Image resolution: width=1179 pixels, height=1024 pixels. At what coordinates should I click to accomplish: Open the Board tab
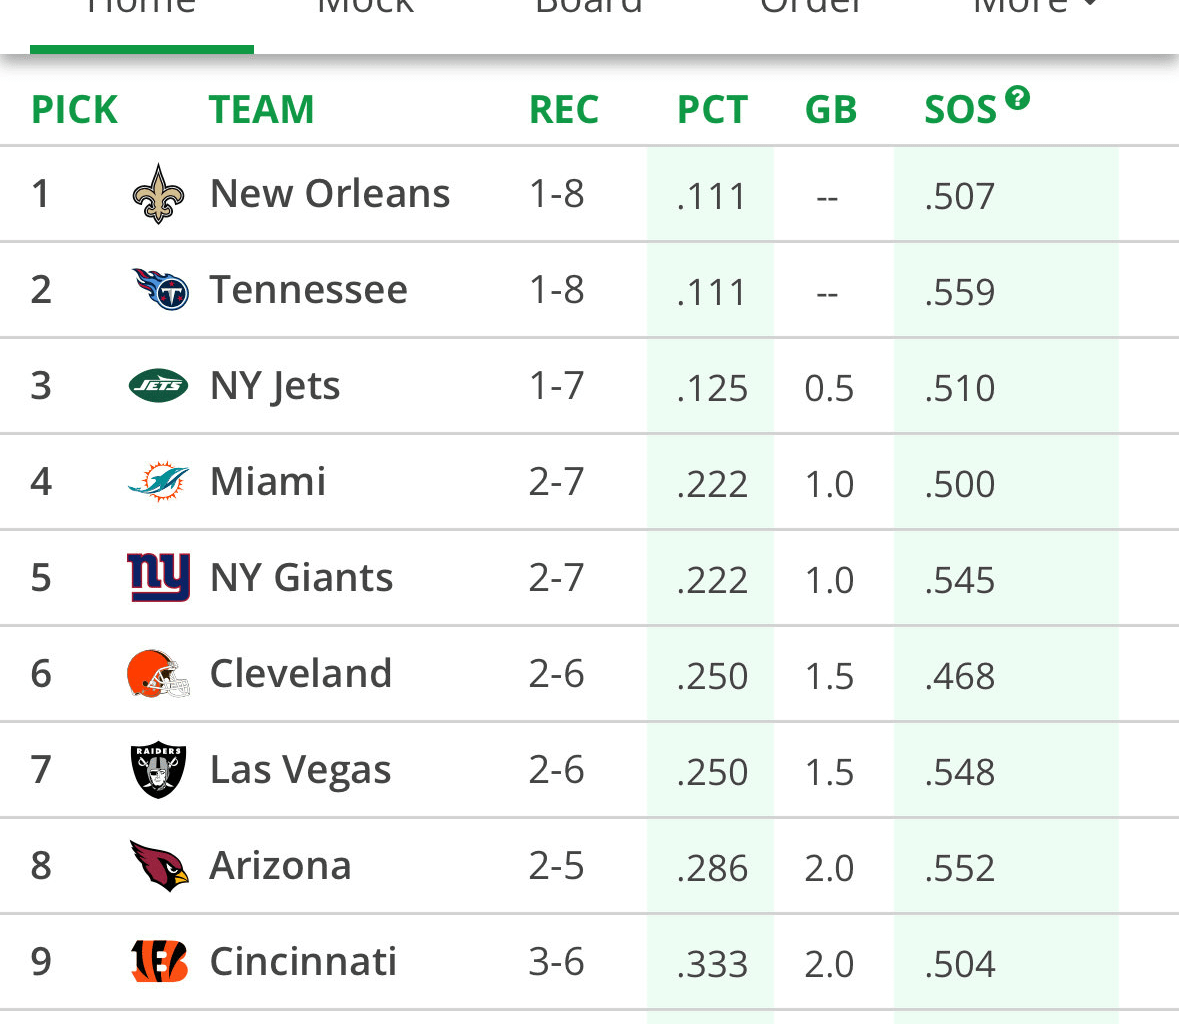pos(589,8)
